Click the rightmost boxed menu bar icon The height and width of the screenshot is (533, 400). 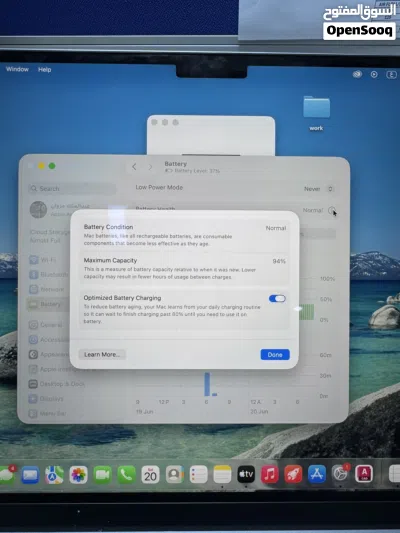[391, 74]
